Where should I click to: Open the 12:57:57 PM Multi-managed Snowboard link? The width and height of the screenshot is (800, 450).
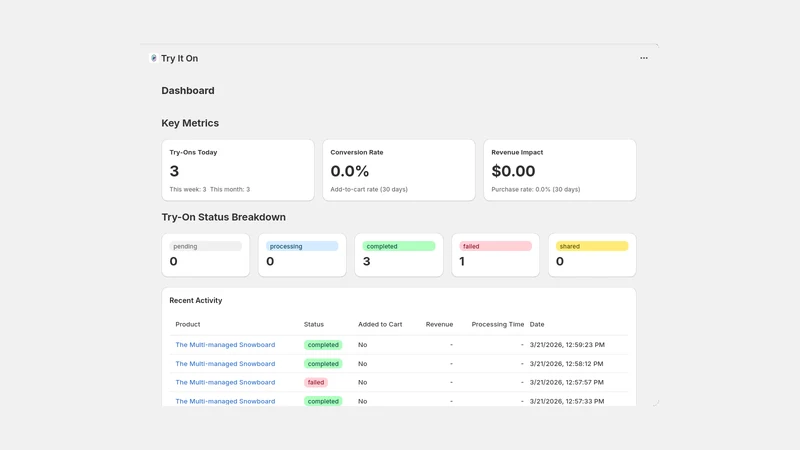tap(225, 382)
